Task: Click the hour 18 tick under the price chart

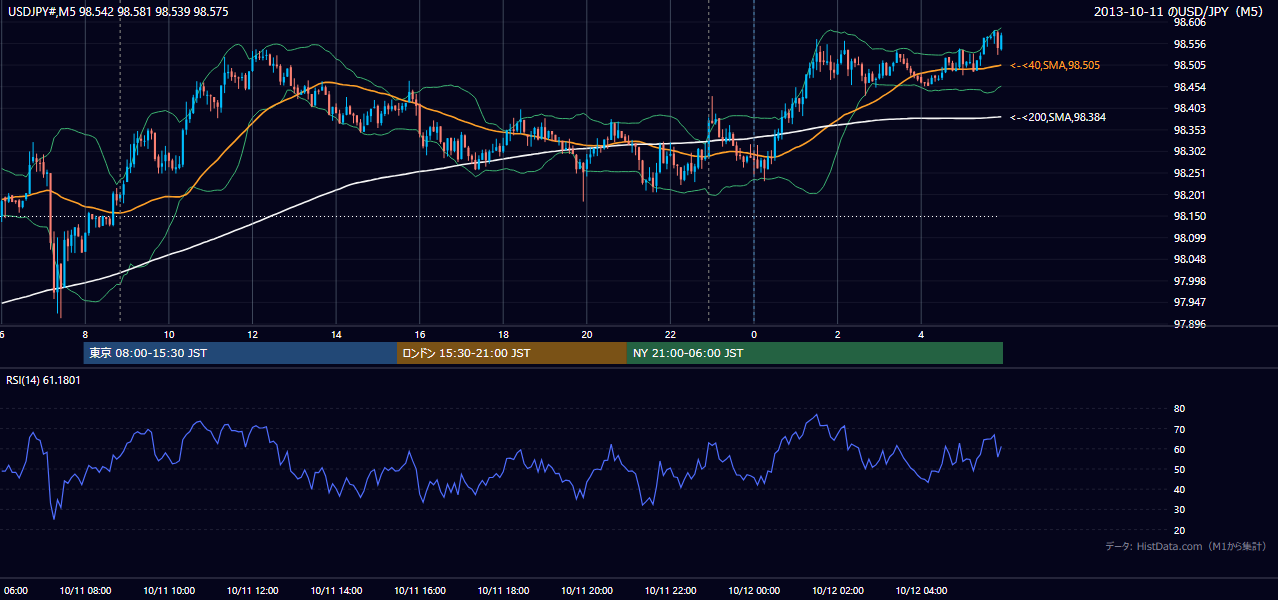Action: pyautogui.click(x=503, y=335)
